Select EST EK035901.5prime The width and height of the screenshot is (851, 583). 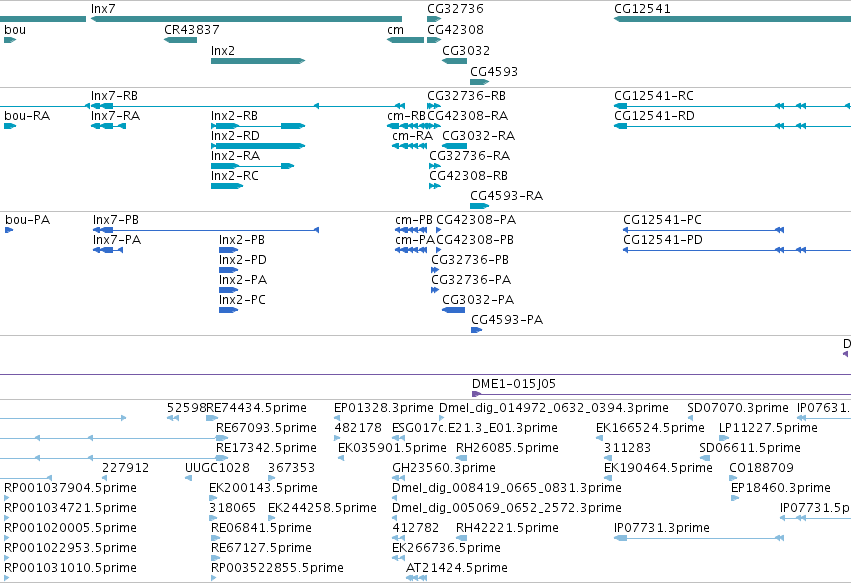341,458
